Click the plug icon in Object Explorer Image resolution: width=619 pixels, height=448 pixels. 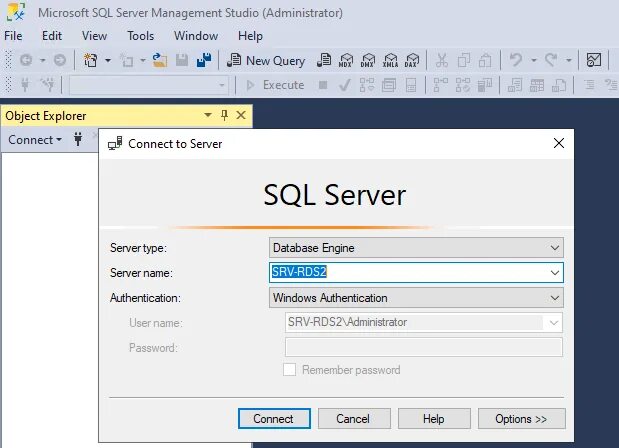pos(78,139)
